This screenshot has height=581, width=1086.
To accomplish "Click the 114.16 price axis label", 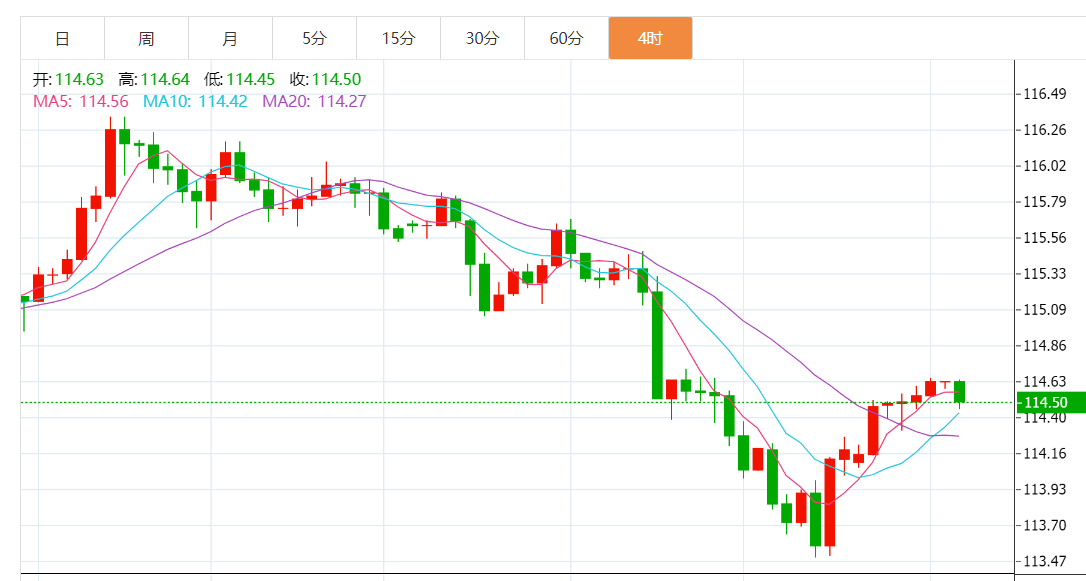I will (1047, 454).
